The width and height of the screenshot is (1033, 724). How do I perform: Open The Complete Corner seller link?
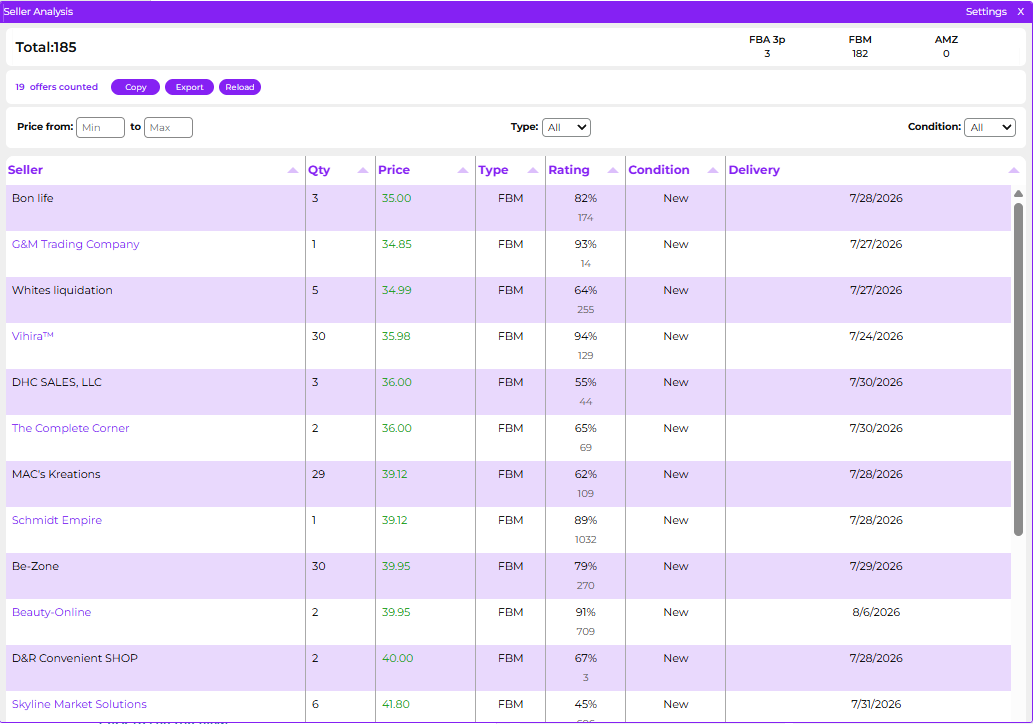(70, 428)
